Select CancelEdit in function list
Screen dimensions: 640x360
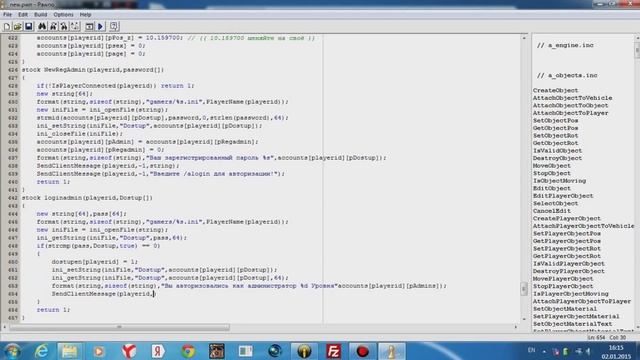click(x=551, y=211)
